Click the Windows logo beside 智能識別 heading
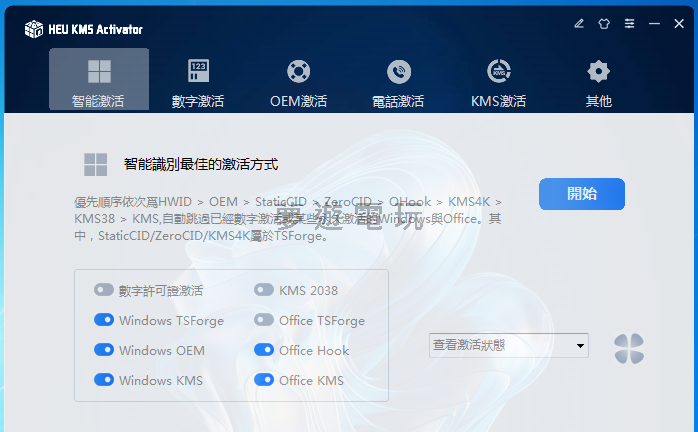Screen dimensions: 698x432 point(96,164)
